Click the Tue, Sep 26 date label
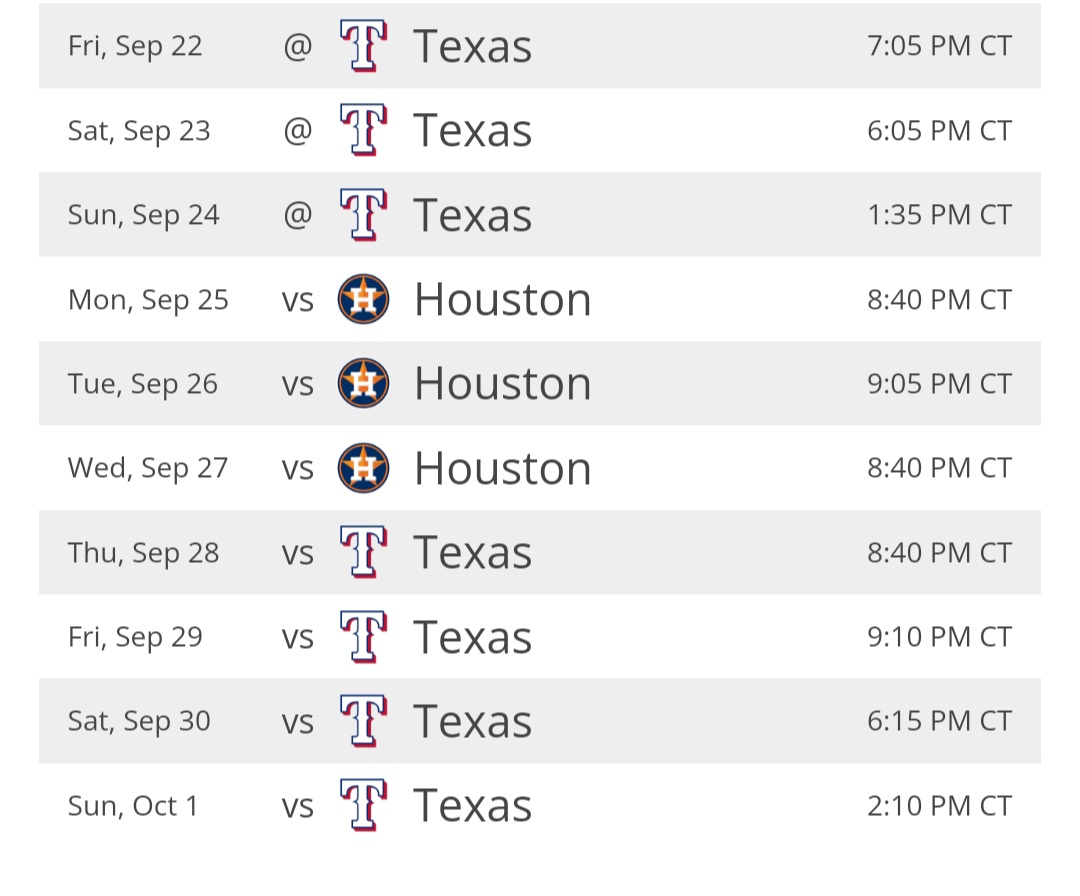Screen dimensions: 1080x896 [143, 384]
